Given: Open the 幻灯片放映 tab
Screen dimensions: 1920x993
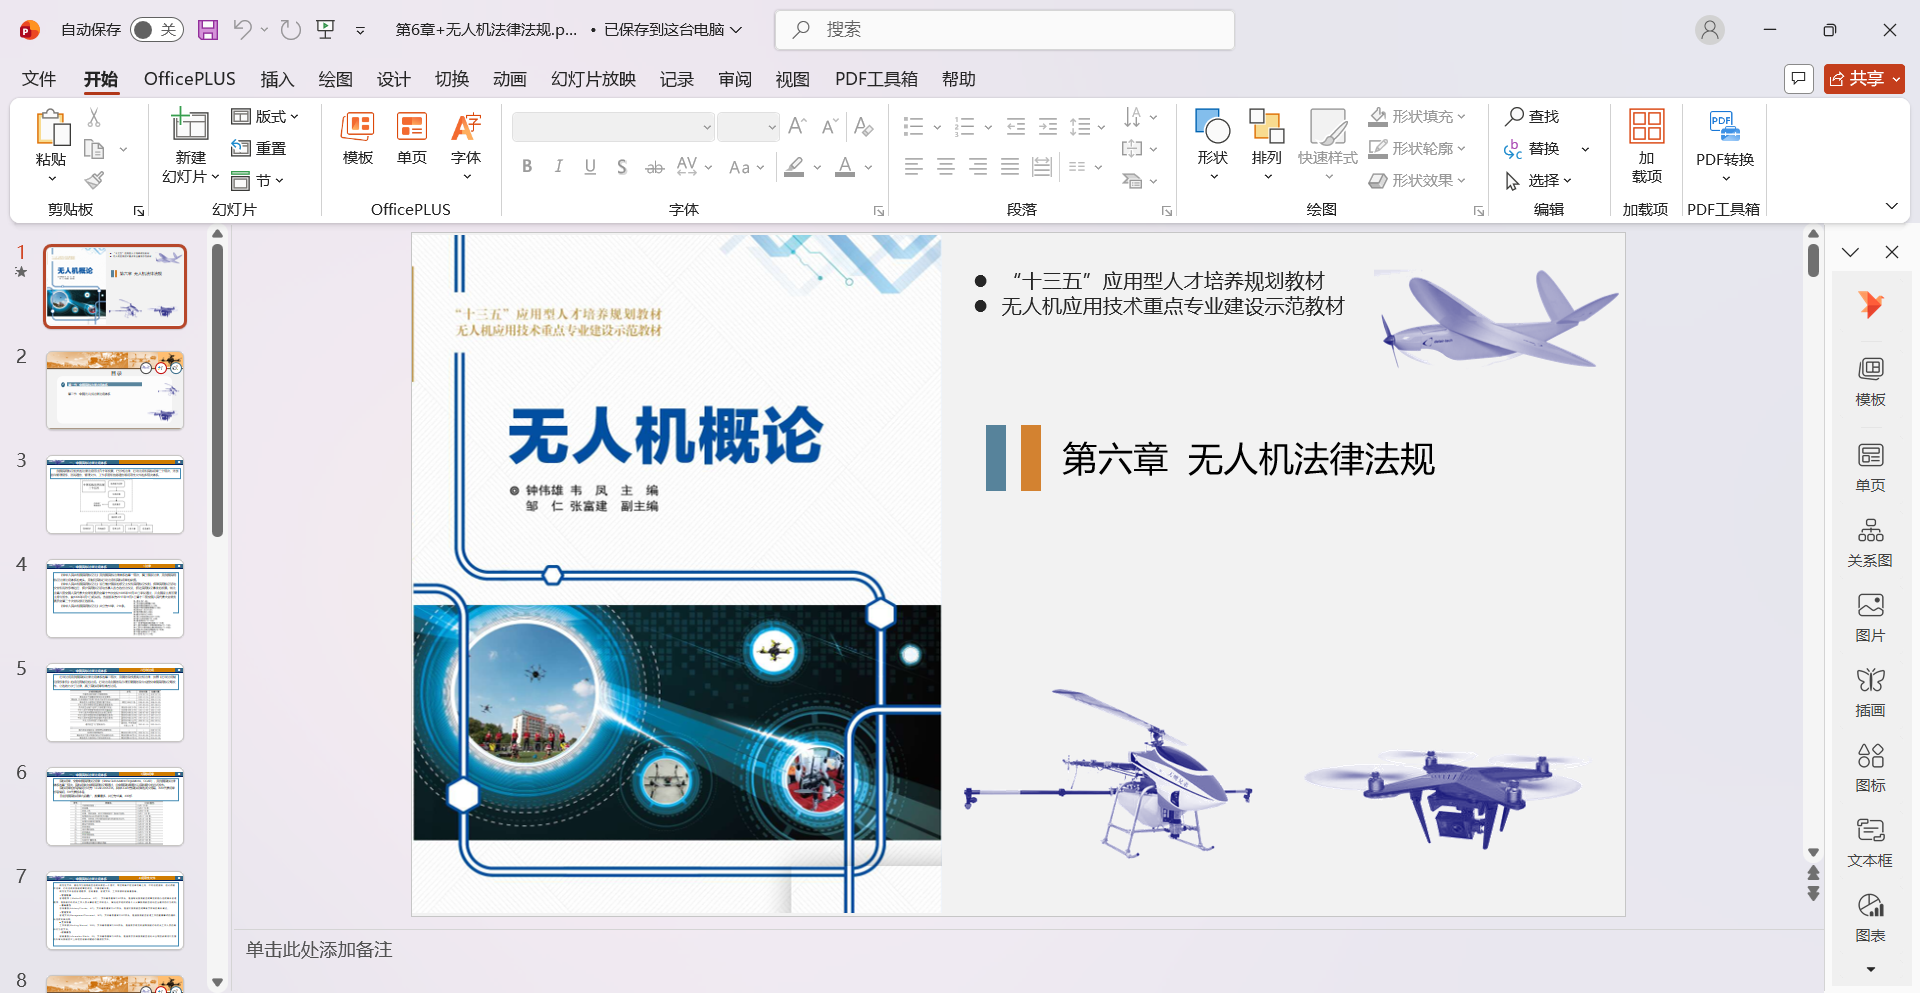Looking at the screenshot, I should coord(593,79).
